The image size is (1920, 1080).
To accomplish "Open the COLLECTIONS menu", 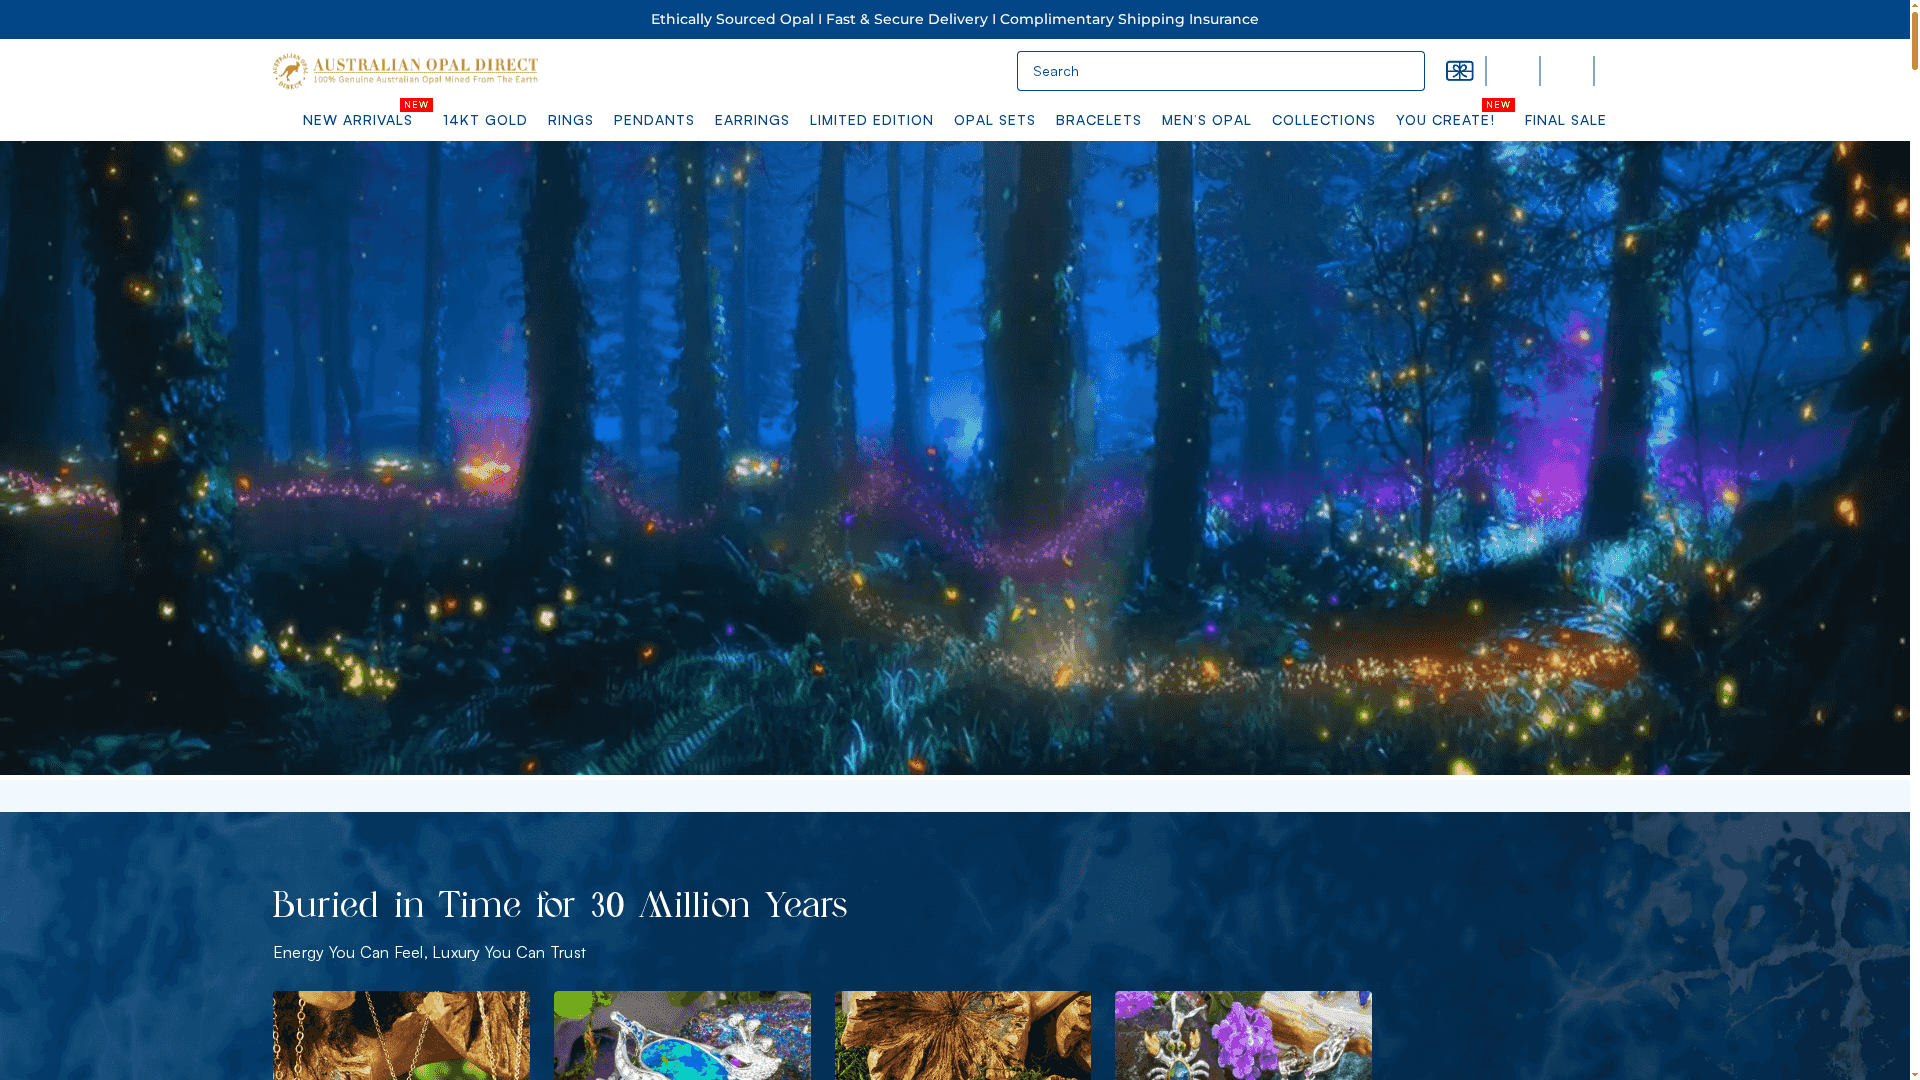I will coord(1323,120).
